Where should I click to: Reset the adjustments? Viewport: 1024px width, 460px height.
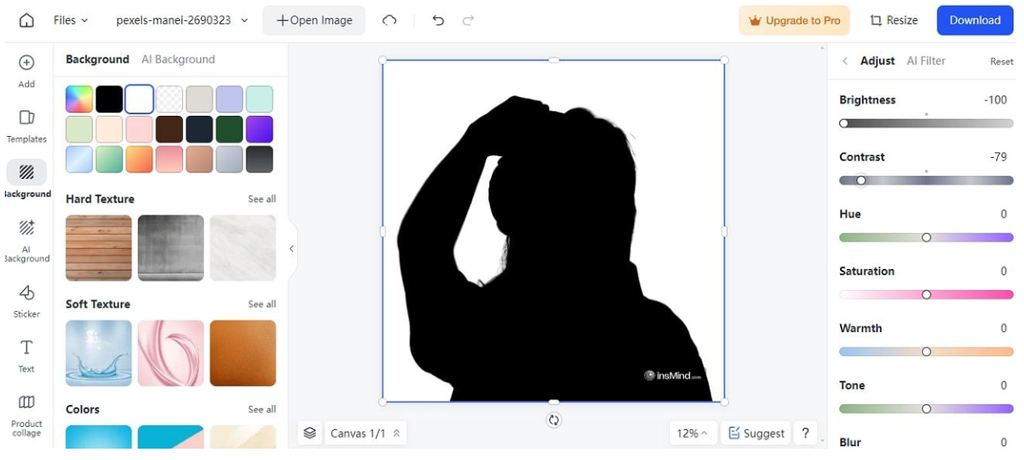[1001, 61]
